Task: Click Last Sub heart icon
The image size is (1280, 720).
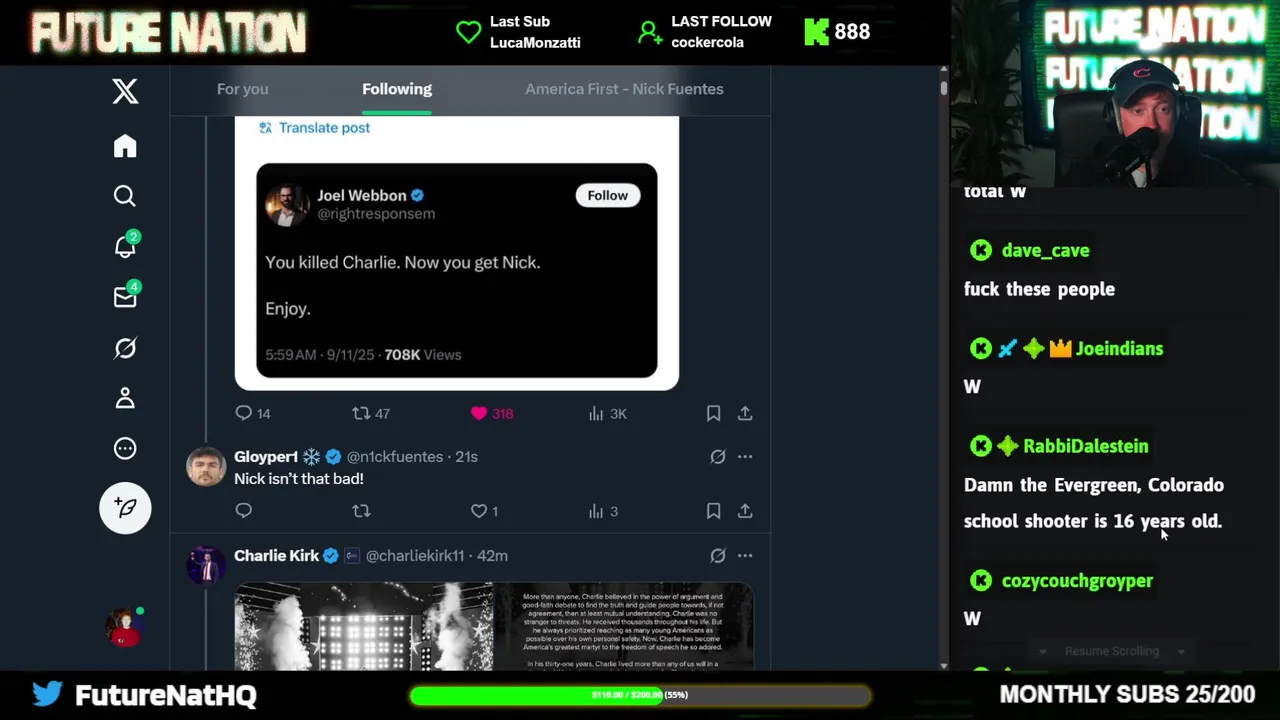Action: point(468,32)
